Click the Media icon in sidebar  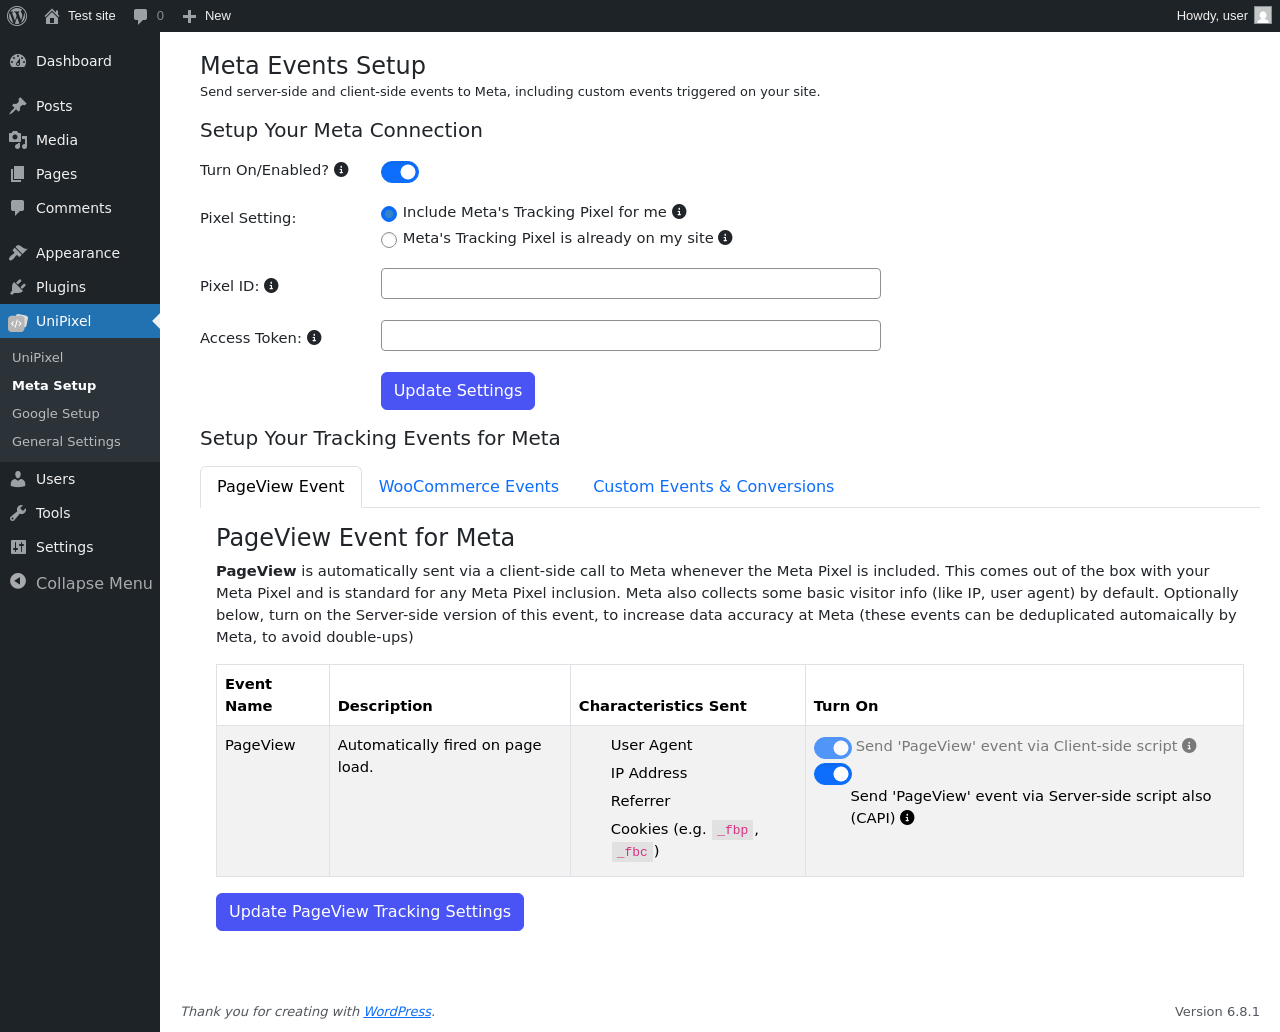(x=18, y=140)
